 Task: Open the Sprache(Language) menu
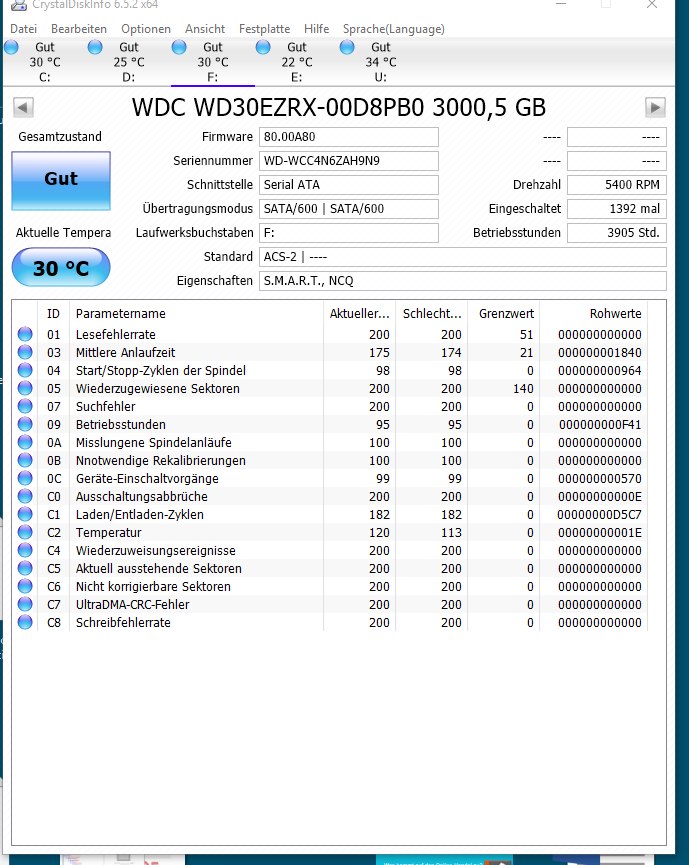pos(393,29)
